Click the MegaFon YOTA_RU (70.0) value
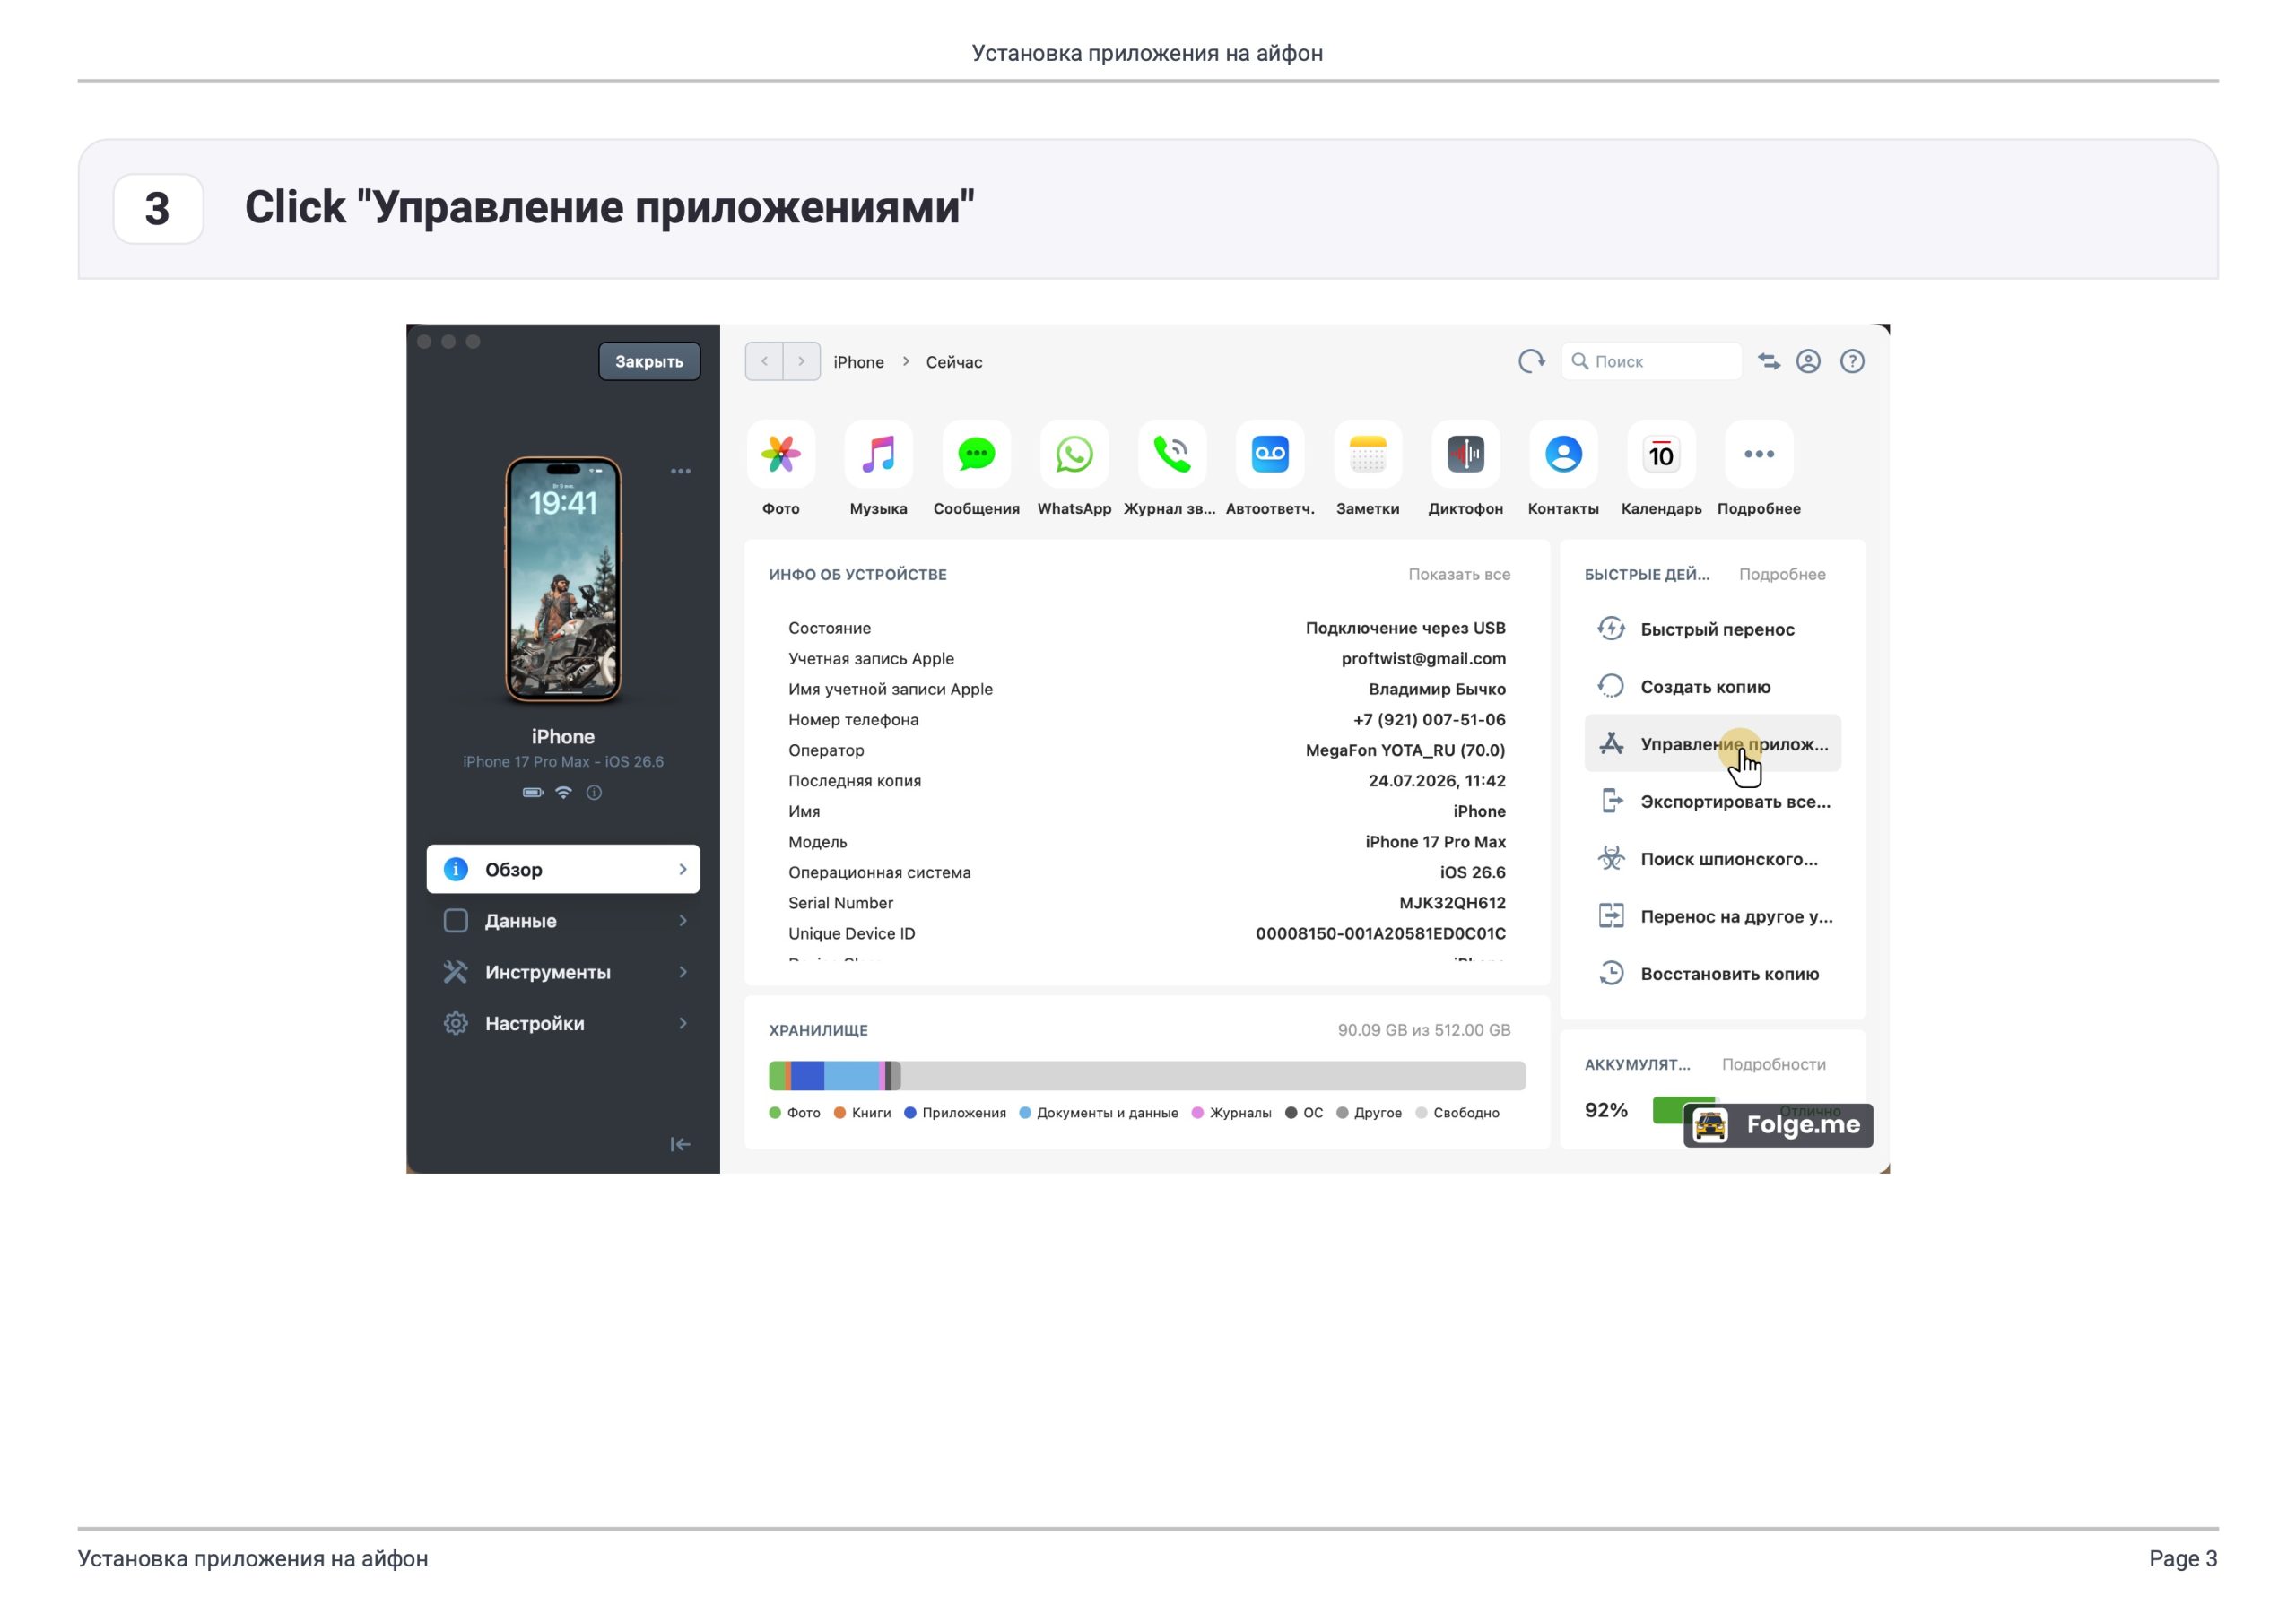The height and width of the screenshot is (1622, 2296). (x=1405, y=750)
